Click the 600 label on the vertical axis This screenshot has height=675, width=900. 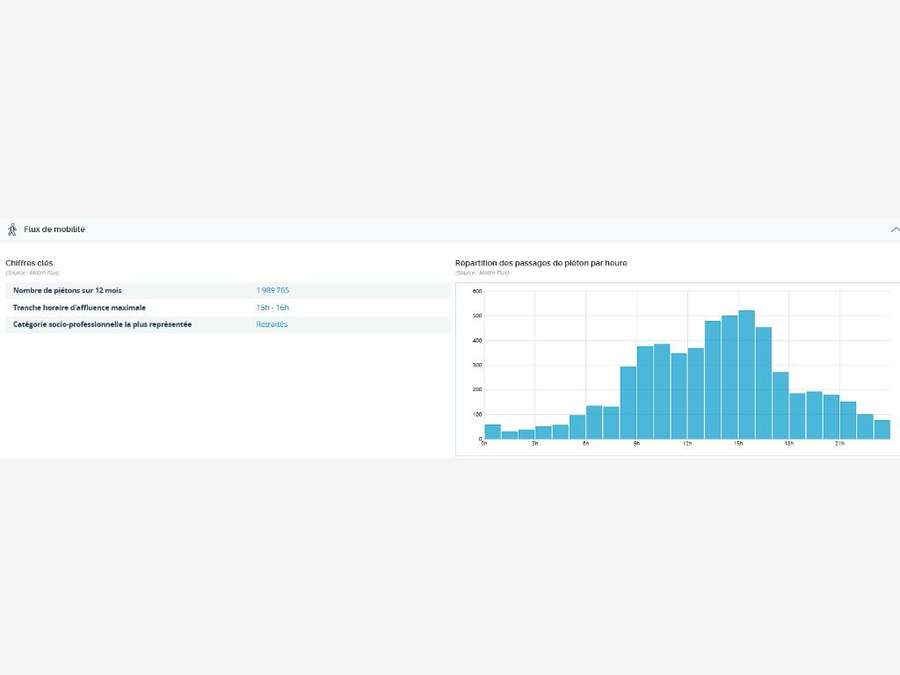[477, 291]
